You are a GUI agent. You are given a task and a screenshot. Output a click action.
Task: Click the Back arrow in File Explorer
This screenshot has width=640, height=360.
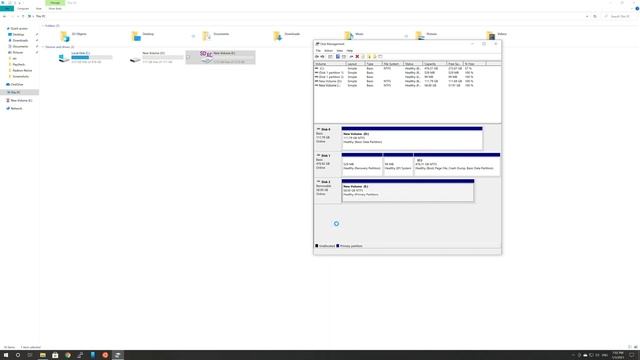point(4,16)
